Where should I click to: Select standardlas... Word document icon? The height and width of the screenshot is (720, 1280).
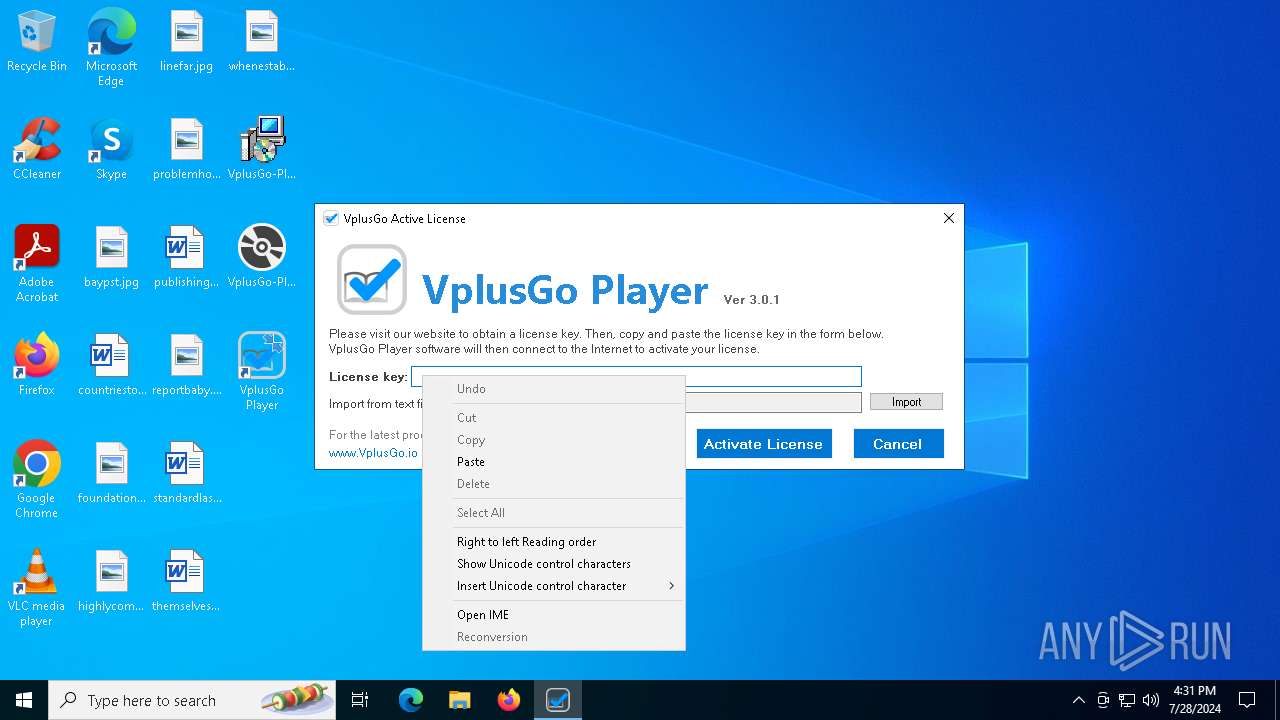[x=186, y=474]
